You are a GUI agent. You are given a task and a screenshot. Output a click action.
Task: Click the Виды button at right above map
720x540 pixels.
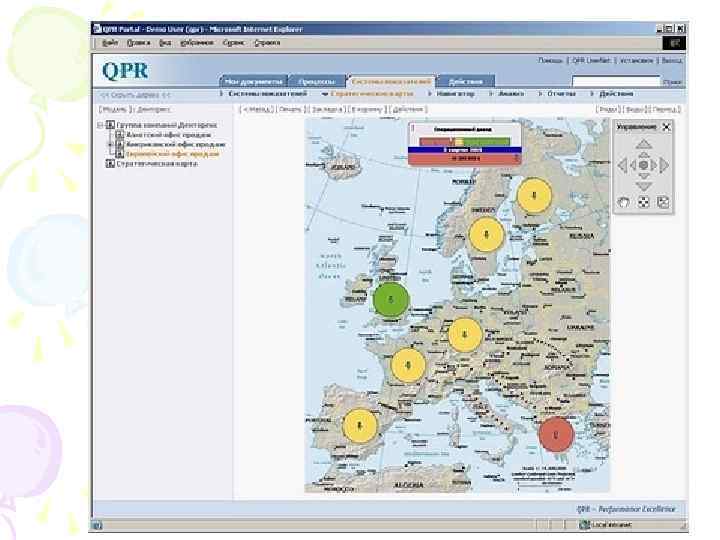click(634, 109)
